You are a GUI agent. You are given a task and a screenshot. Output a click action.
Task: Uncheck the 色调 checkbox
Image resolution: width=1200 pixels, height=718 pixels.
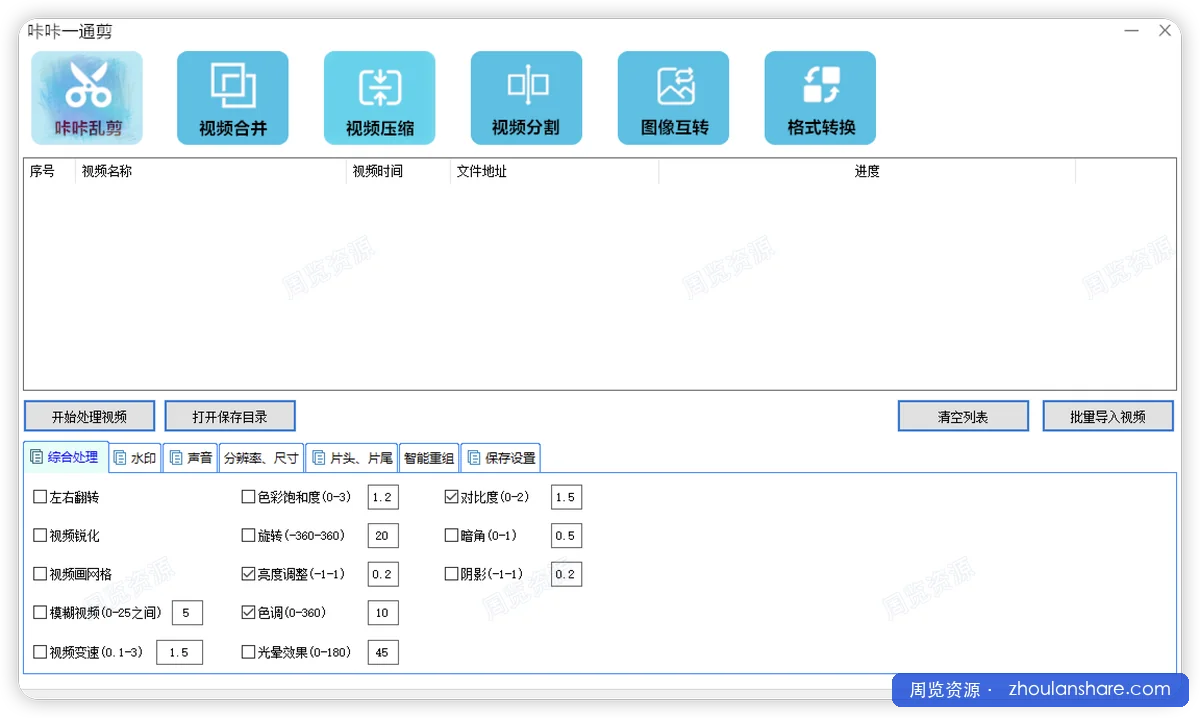pos(248,612)
